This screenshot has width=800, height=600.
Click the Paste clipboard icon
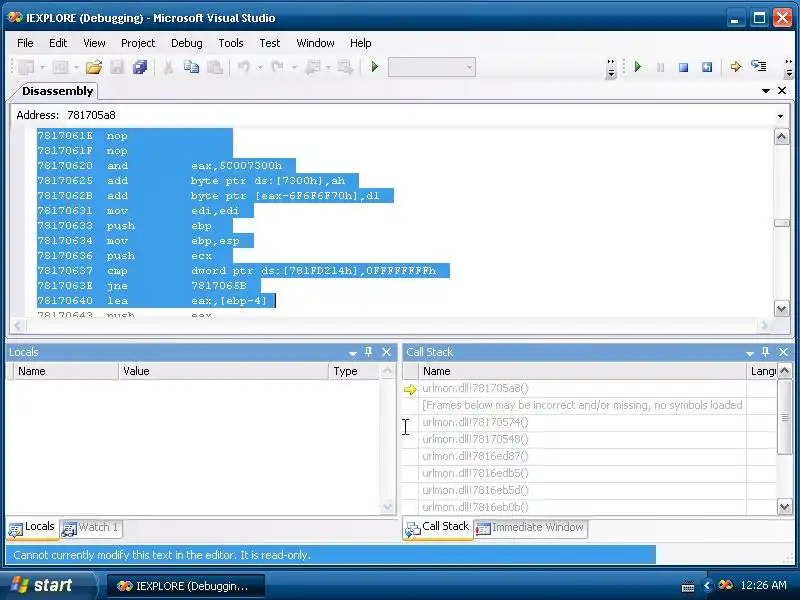click(x=215, y=67)
